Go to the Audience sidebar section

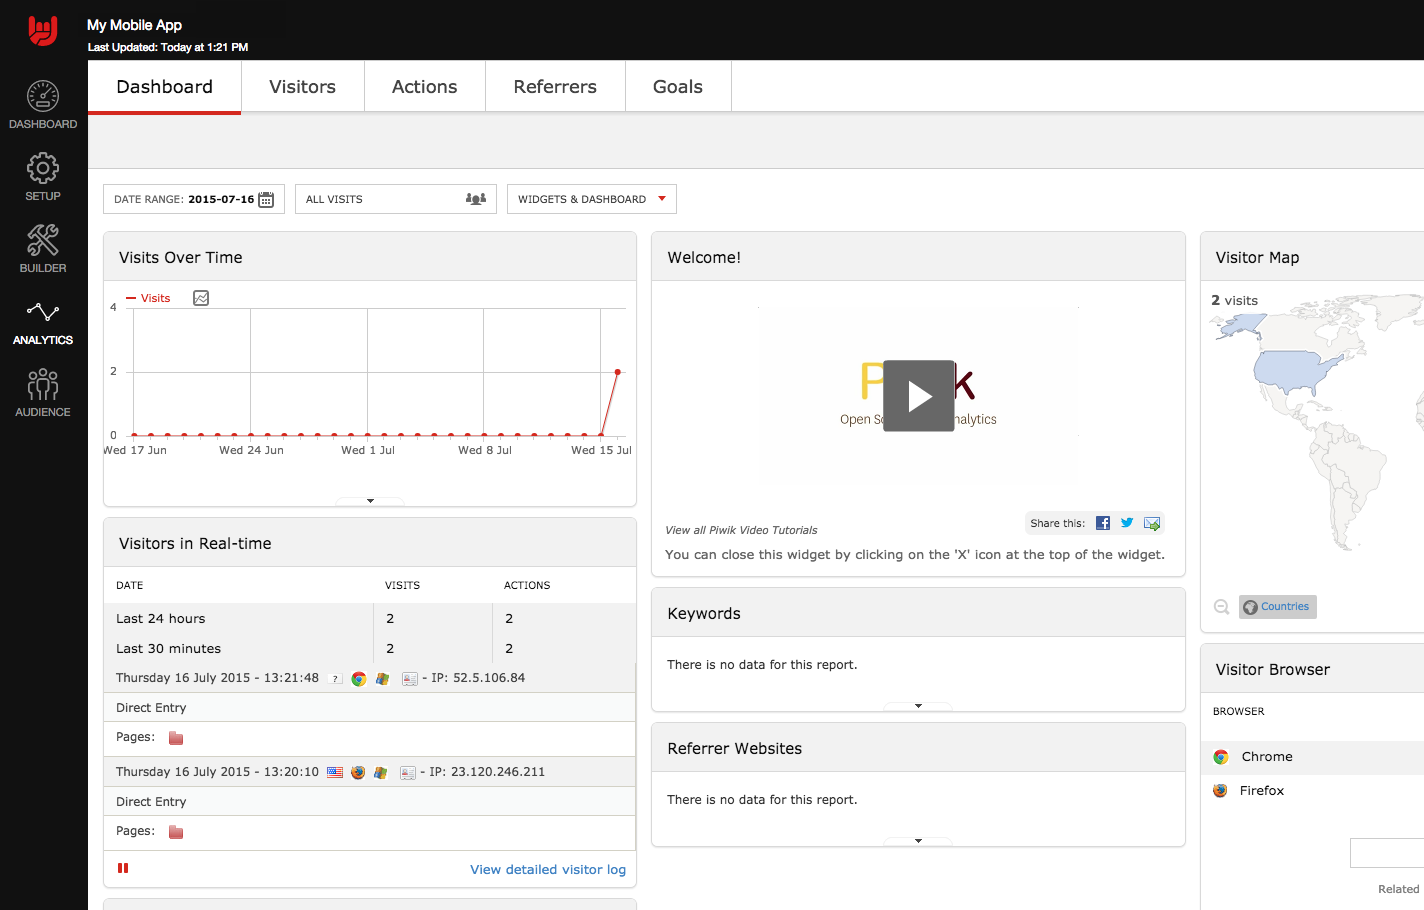(x=42, y=393)
